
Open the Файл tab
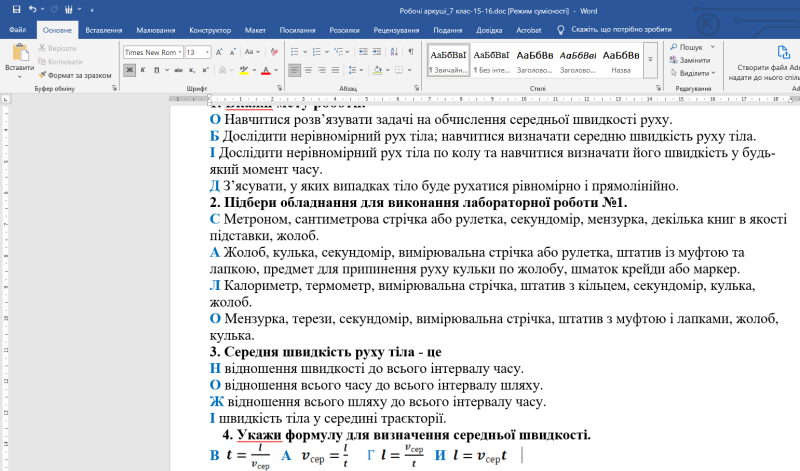17,30
